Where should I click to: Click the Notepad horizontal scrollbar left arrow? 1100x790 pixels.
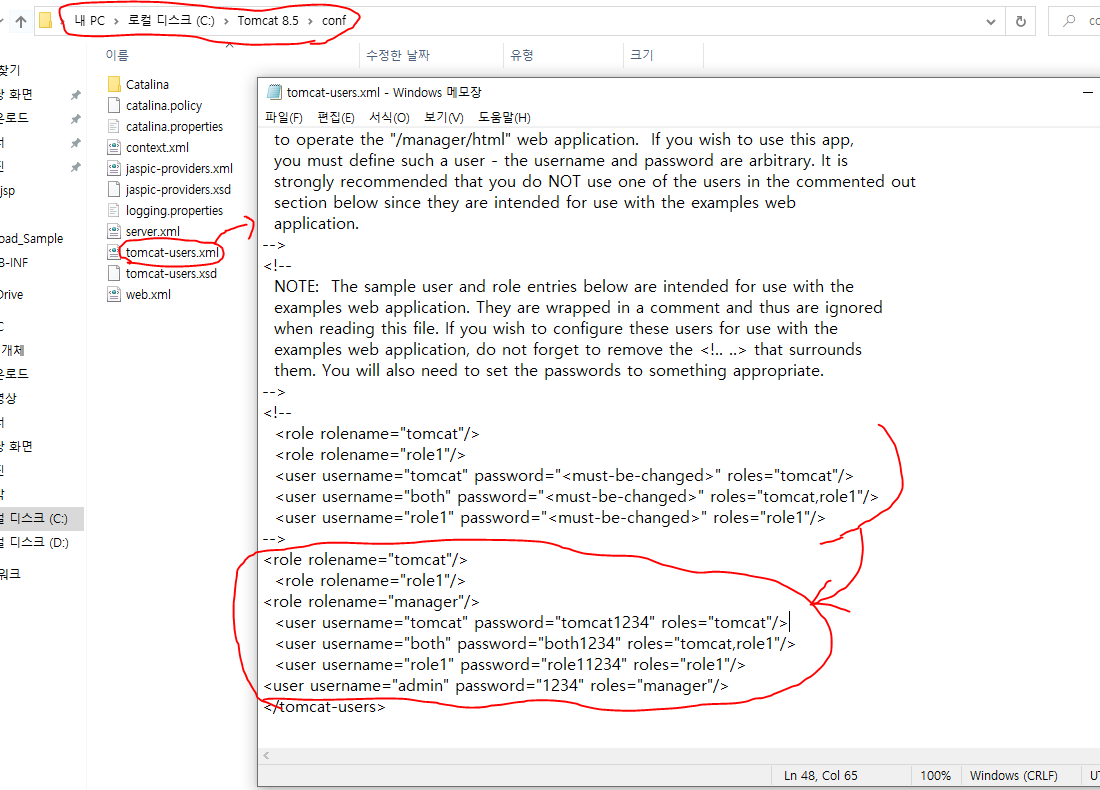click(267, 756)
